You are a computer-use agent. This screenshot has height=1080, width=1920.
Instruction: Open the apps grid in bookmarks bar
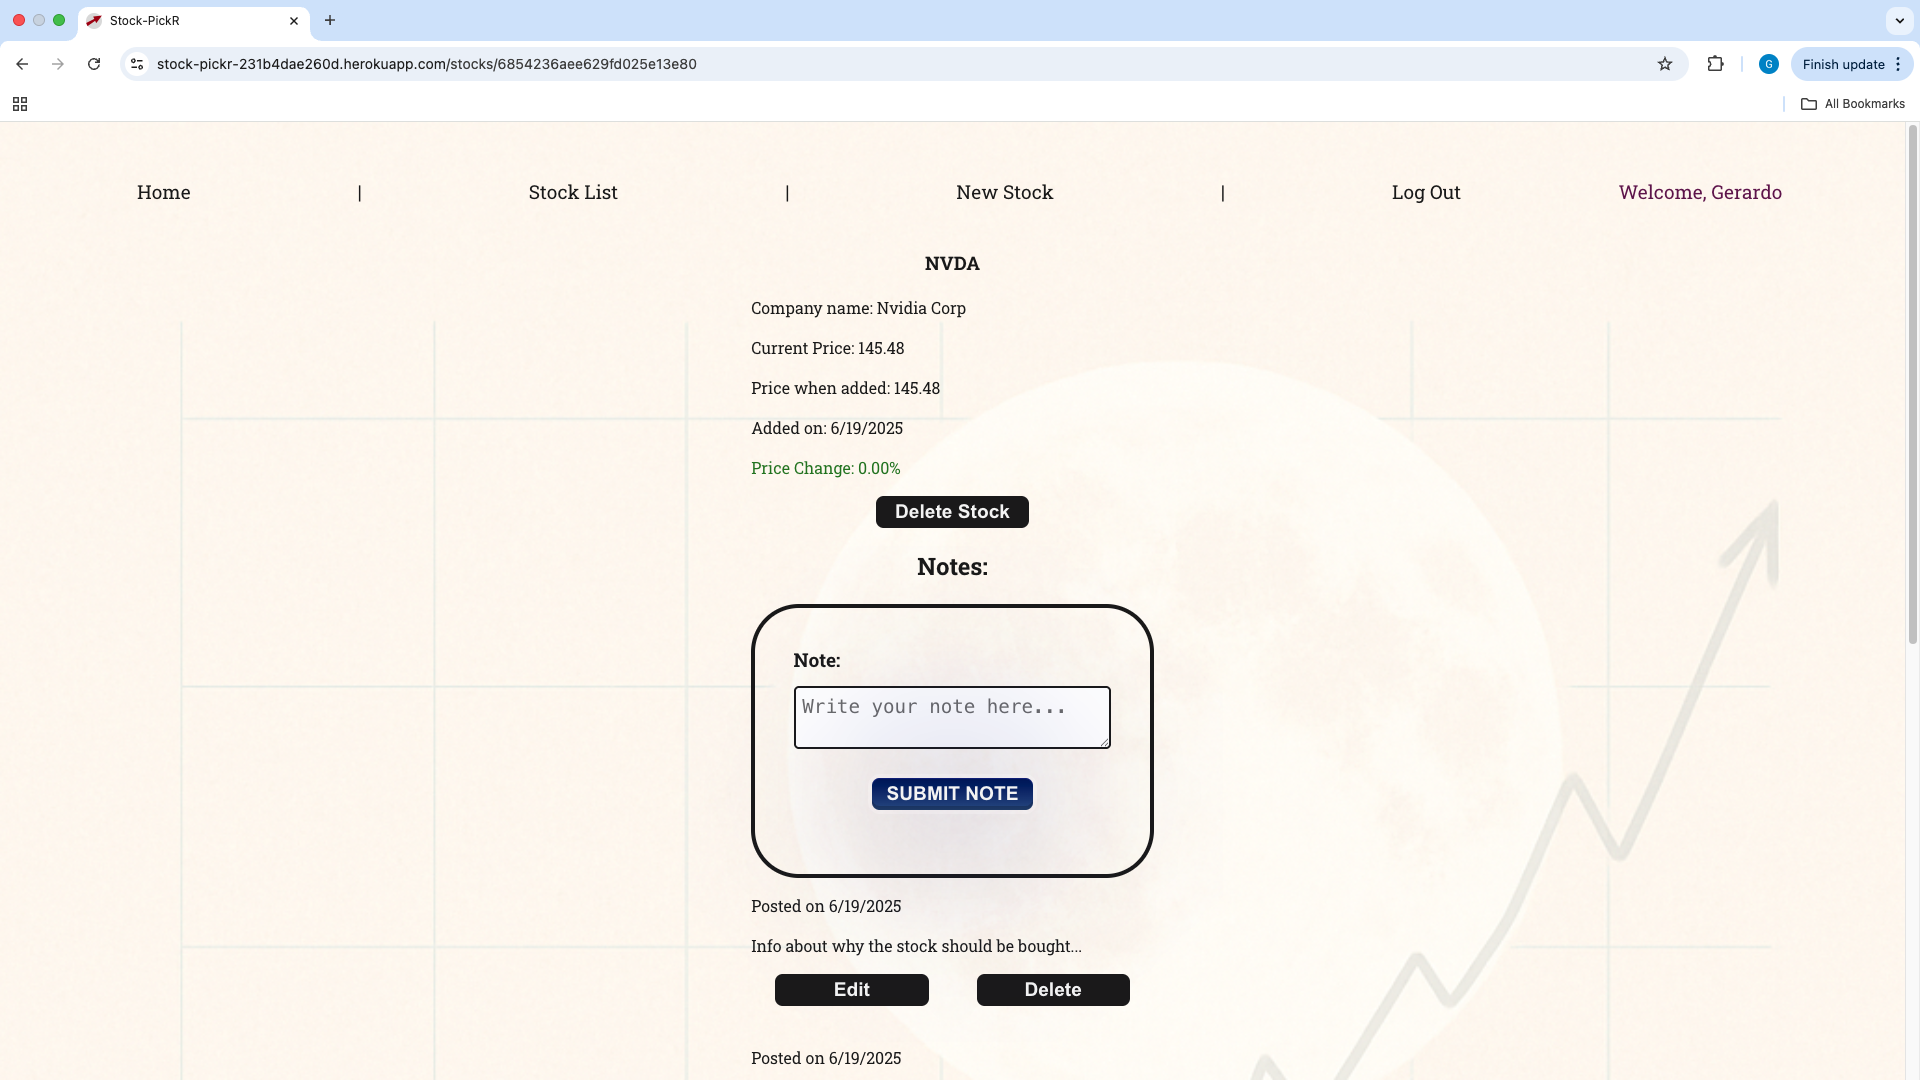20,104
